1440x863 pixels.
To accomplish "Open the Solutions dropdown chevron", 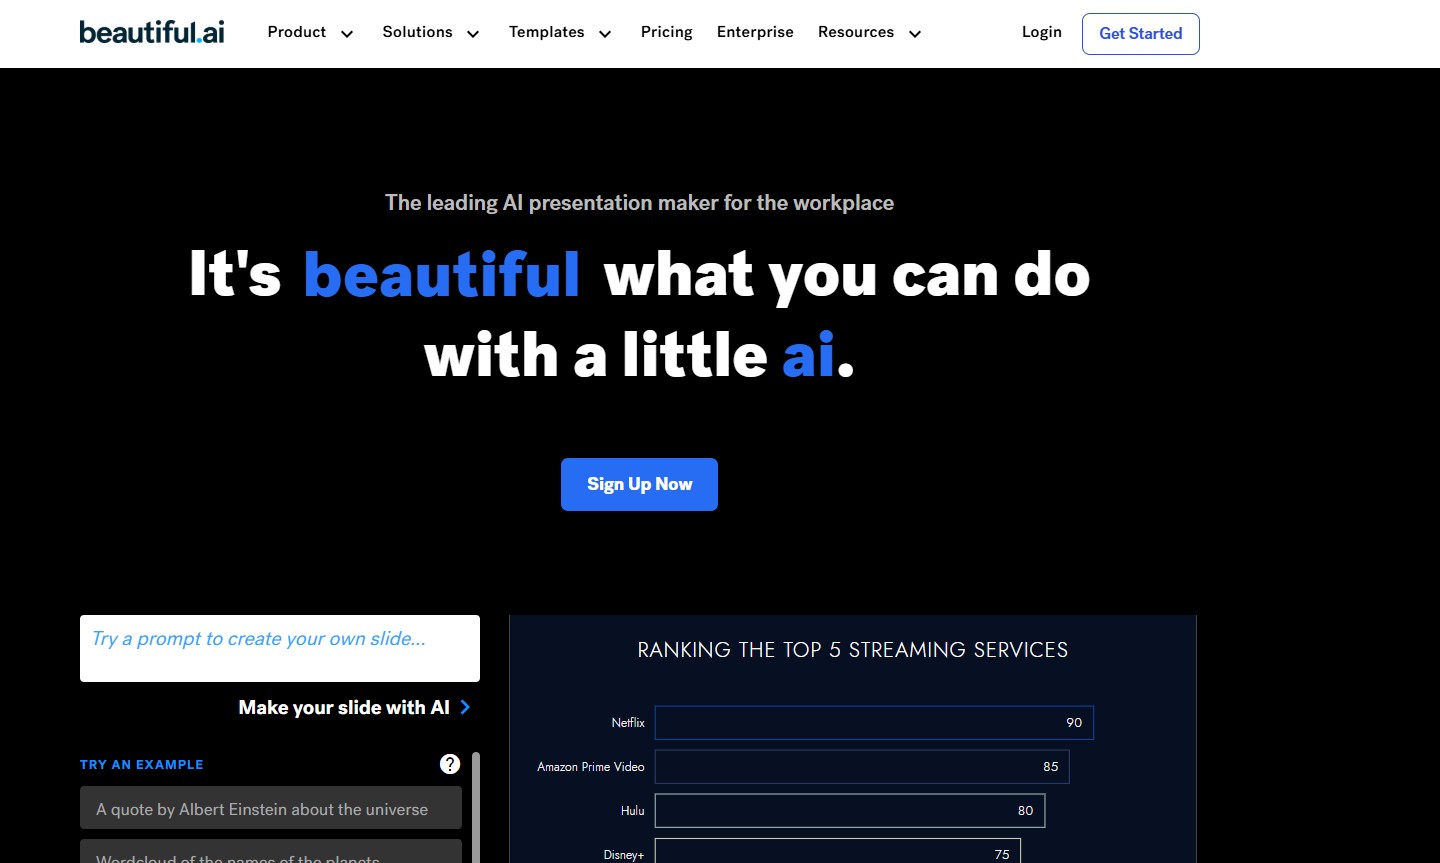I will pos(473,34).
